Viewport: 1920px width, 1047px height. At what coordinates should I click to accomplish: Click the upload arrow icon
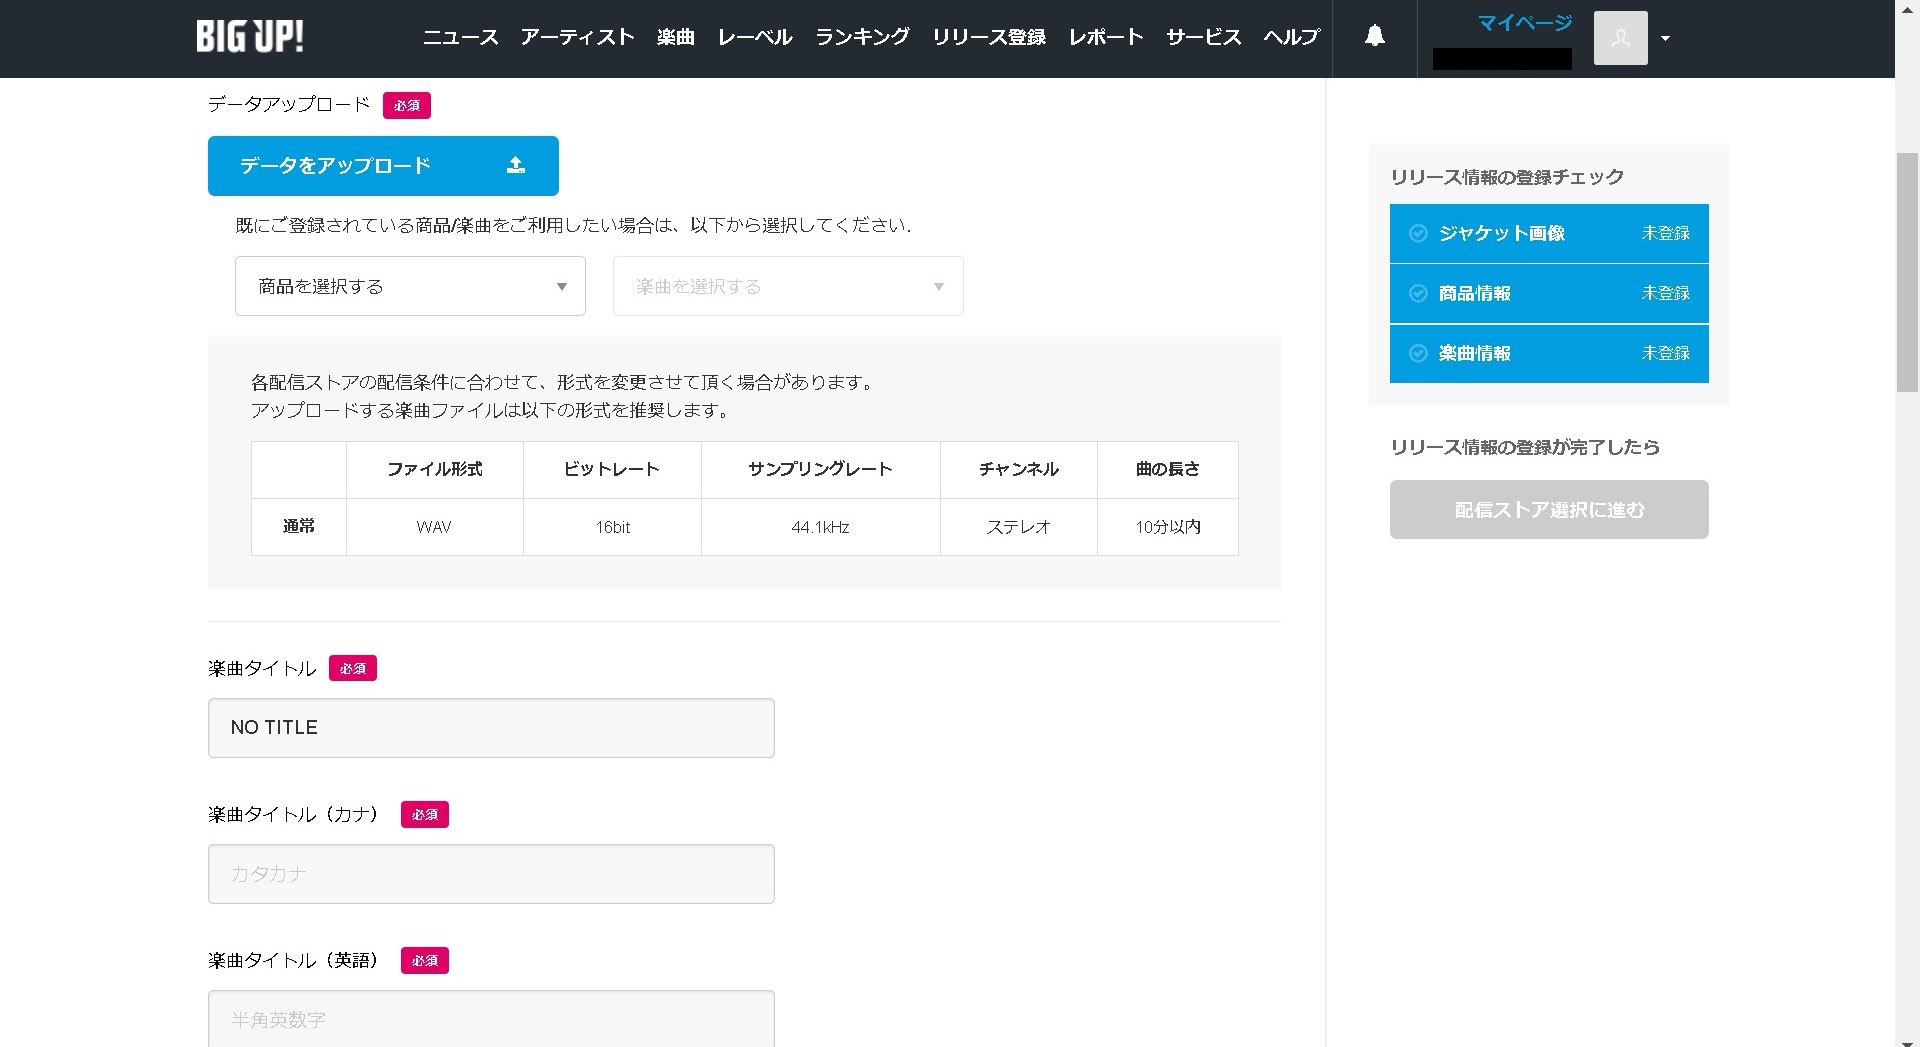pos(516,165)
